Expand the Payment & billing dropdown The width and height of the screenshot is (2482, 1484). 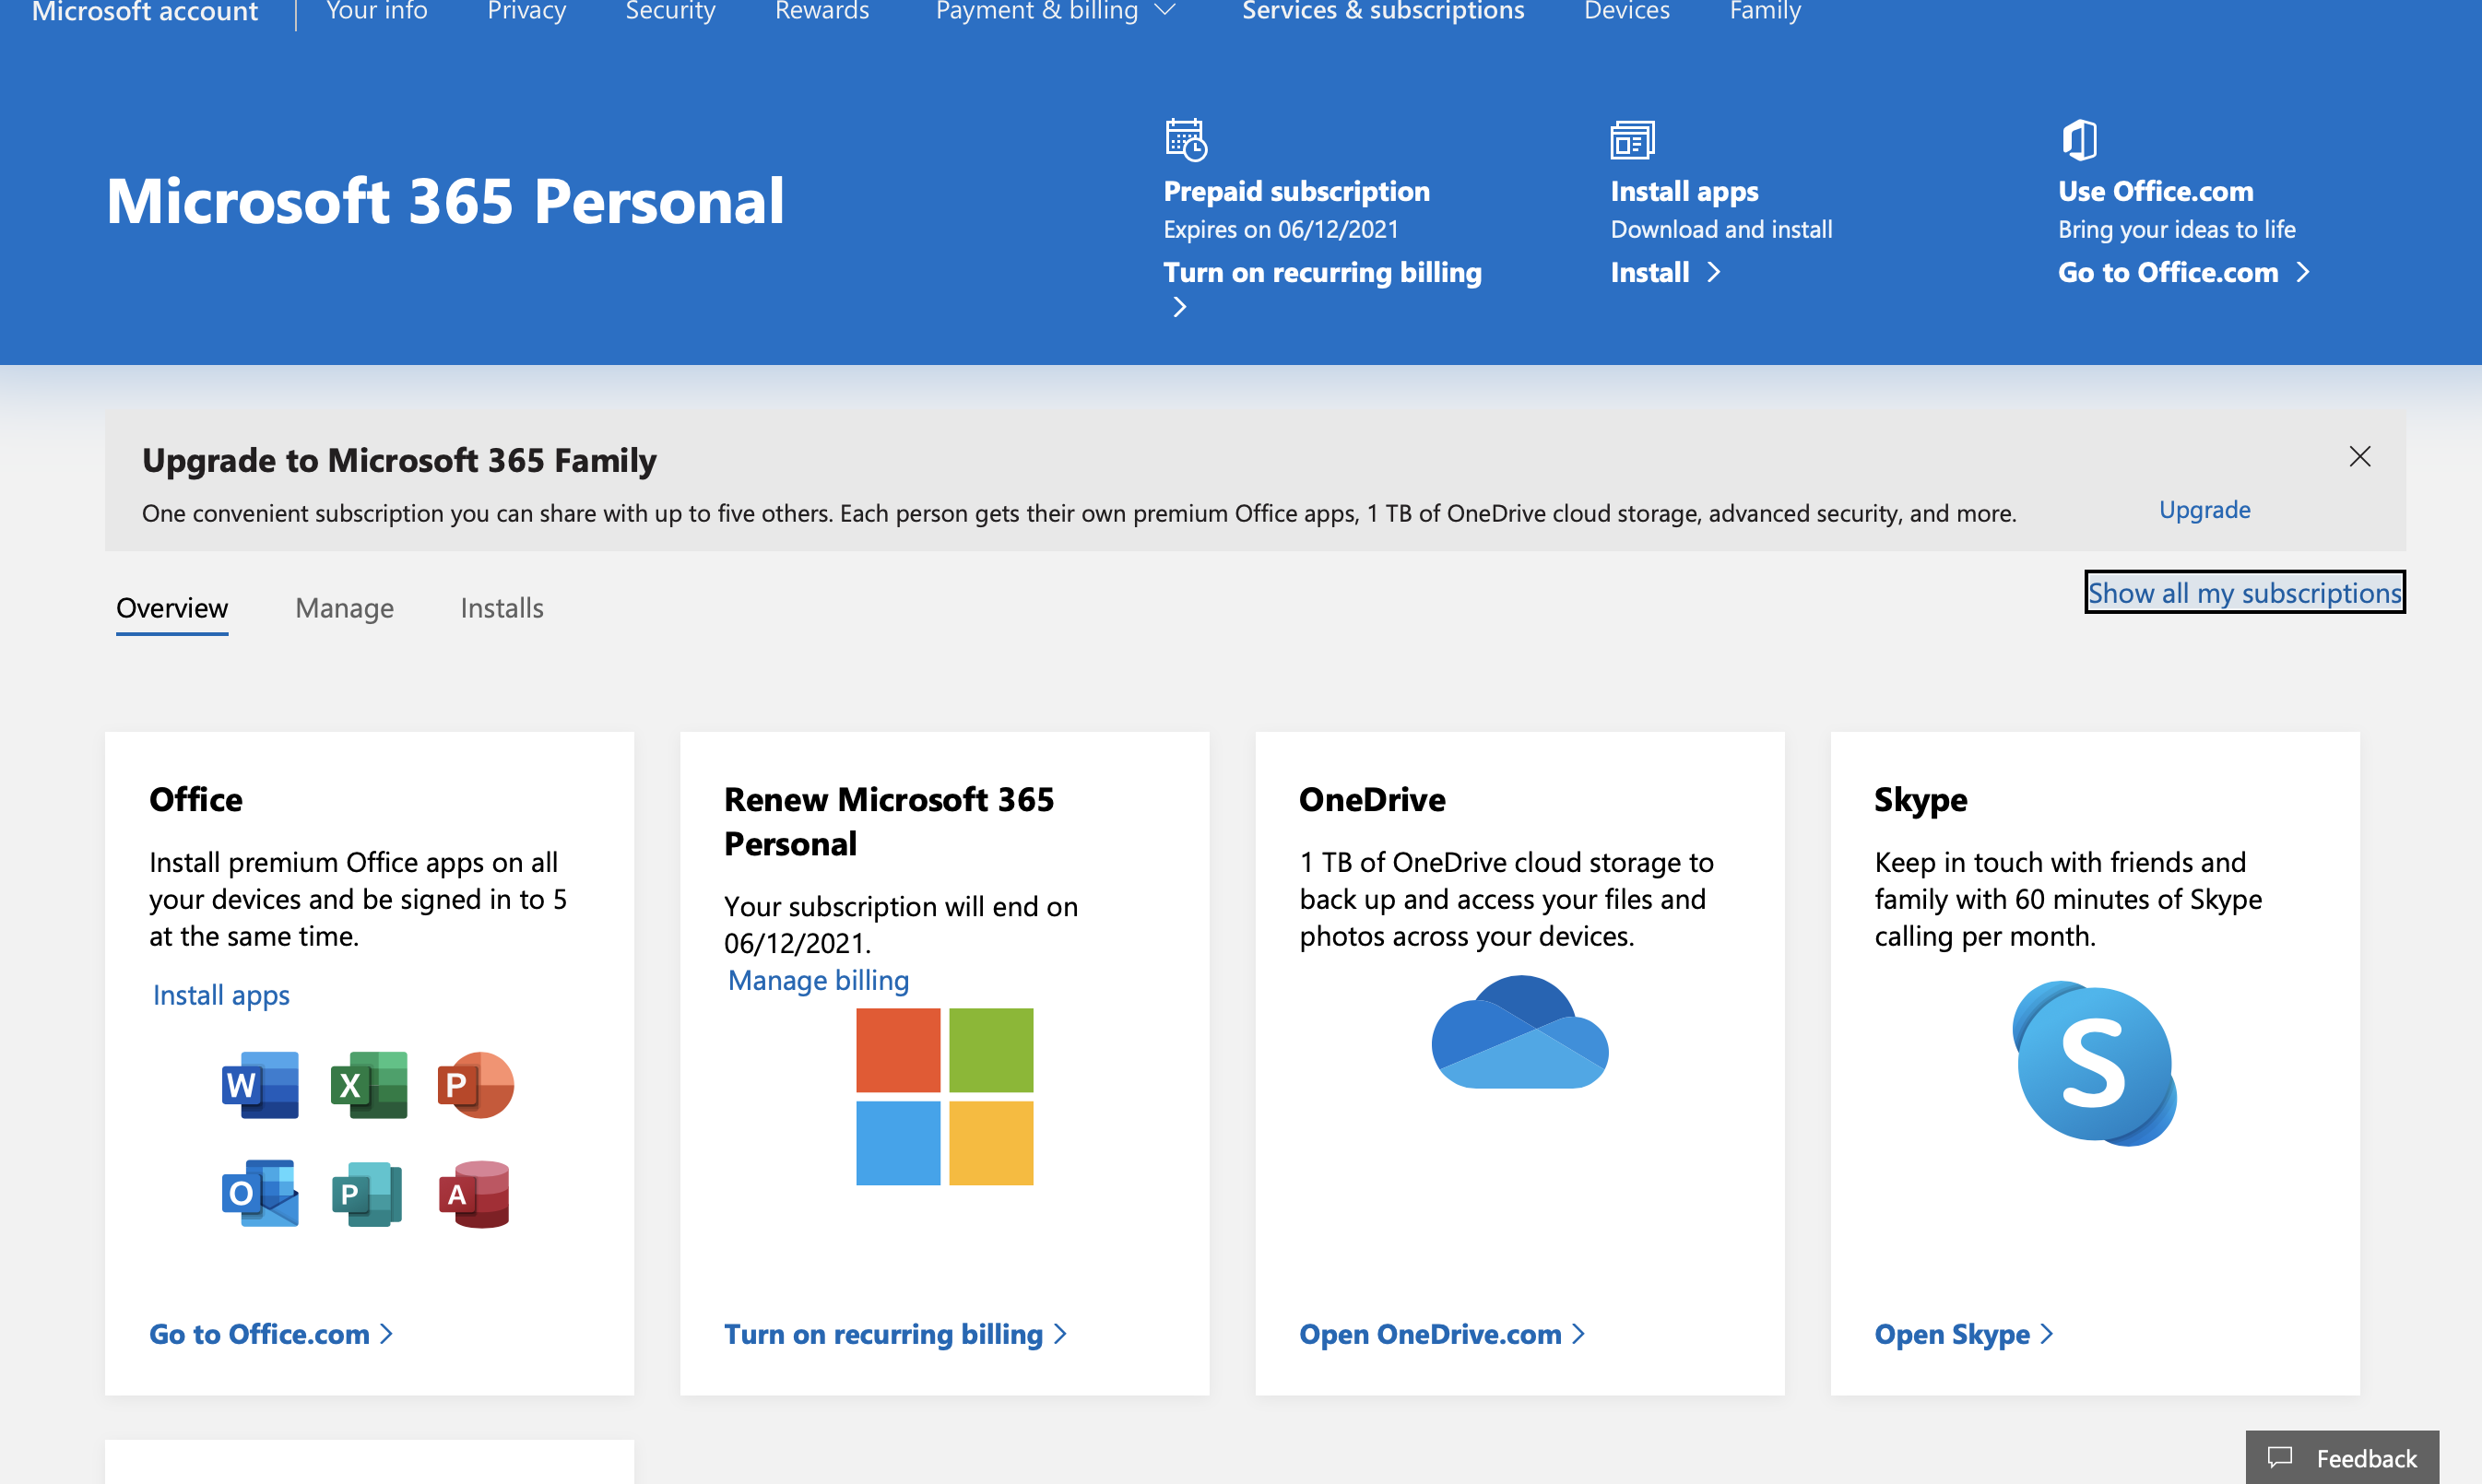point(1164,11)
